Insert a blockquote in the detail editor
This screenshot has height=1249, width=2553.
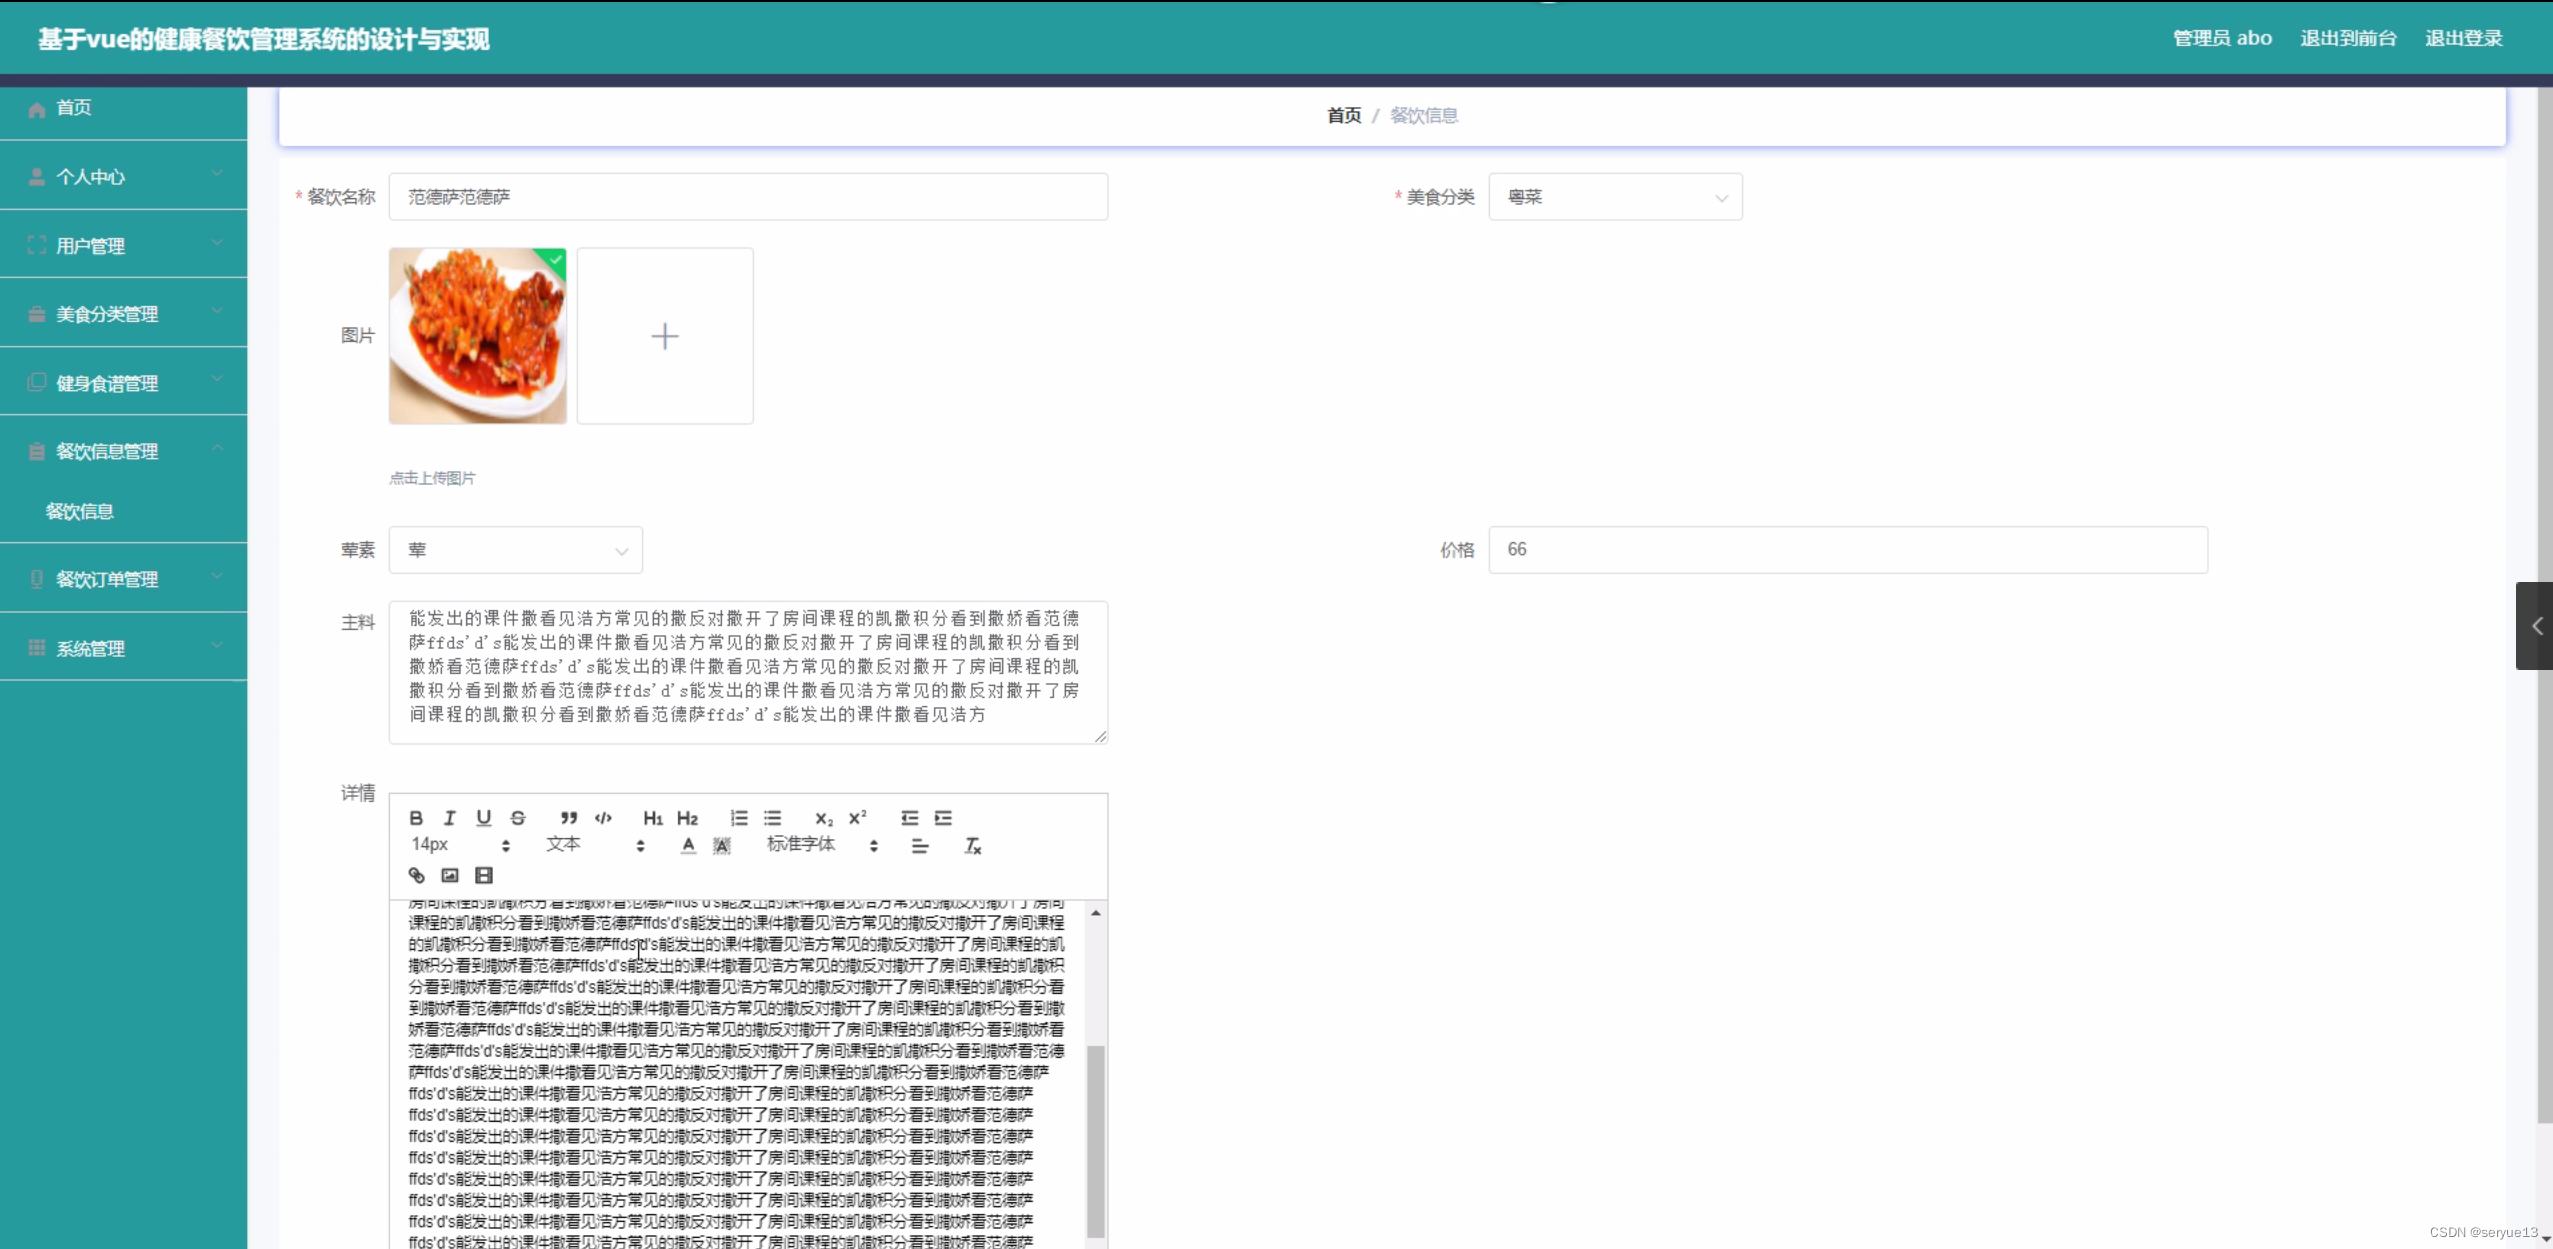pyautogui.click(x=569, y=818)
